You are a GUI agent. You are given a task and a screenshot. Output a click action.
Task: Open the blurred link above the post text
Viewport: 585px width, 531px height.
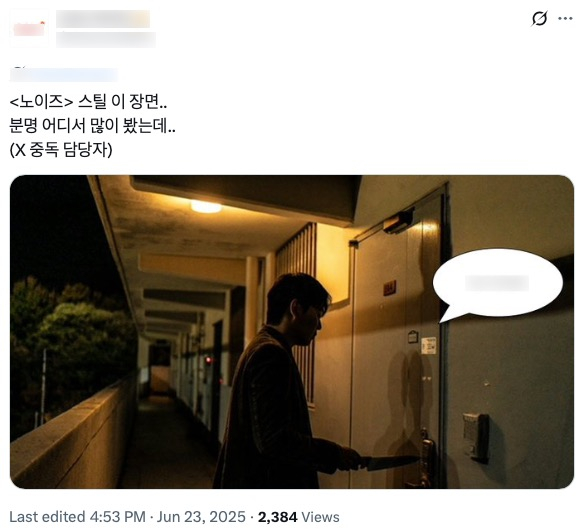tap(63, 75)
